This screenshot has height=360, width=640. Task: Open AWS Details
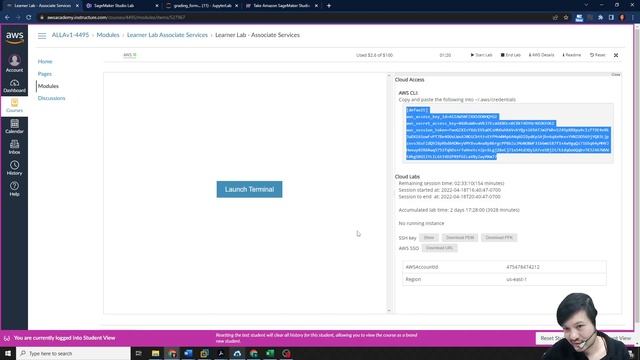tap(542, 55)
